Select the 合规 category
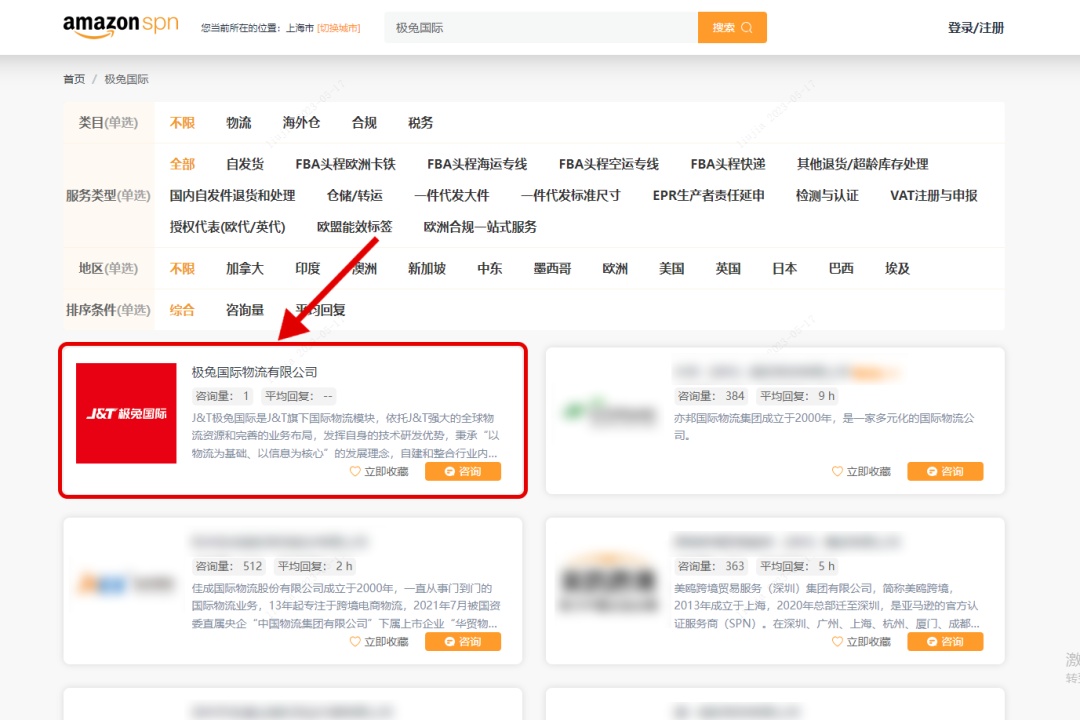The image size is (1080, 720). tap(364, 123)
